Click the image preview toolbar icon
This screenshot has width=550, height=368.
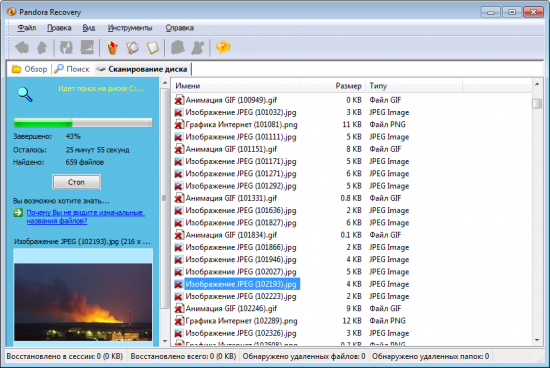tap(87, 47)
